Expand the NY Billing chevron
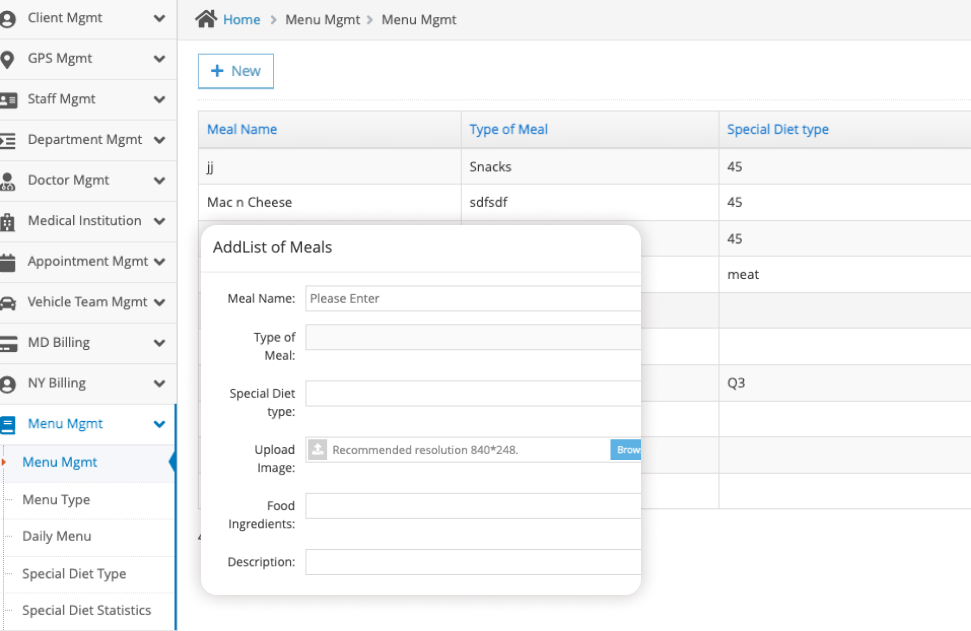Image resolution: width=971 pixels, height=631 pixels. (x=159, y=383)
